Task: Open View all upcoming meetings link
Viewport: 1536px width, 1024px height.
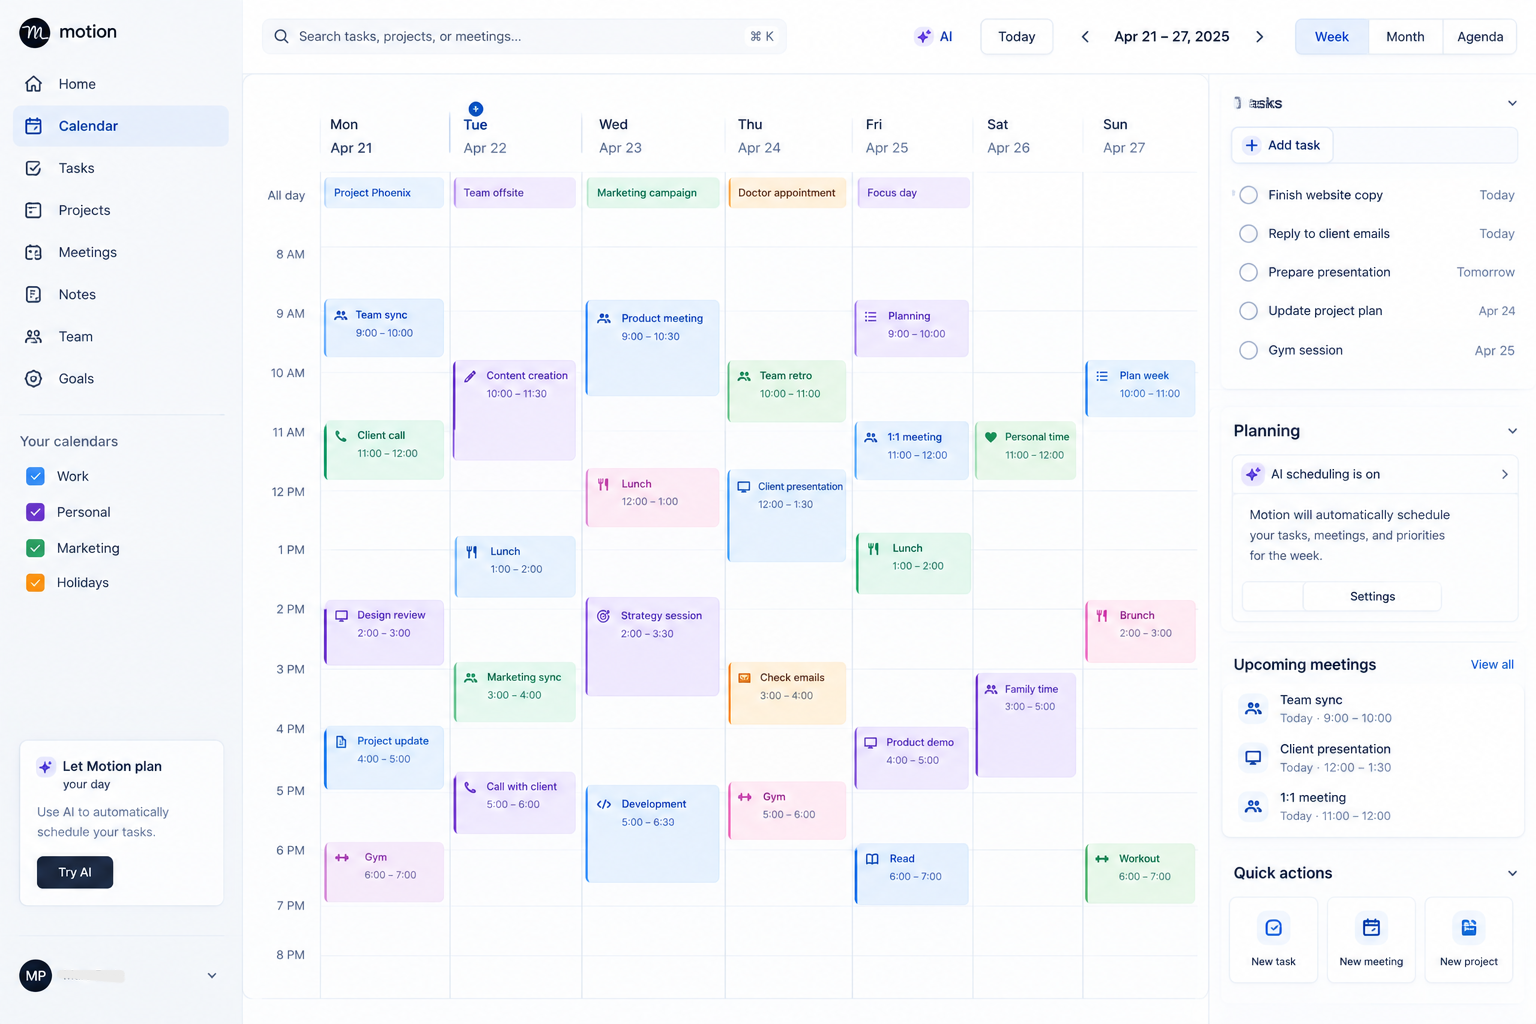Action: point(1492,665)
